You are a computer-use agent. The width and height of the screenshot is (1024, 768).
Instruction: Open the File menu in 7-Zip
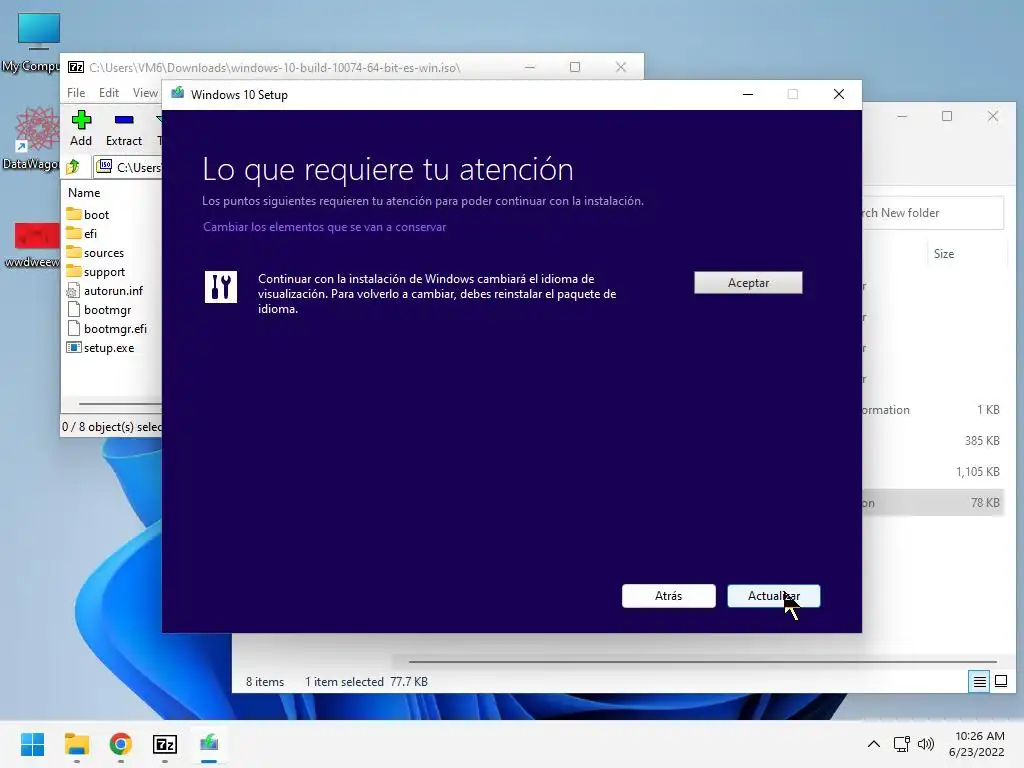pos(76,93)
